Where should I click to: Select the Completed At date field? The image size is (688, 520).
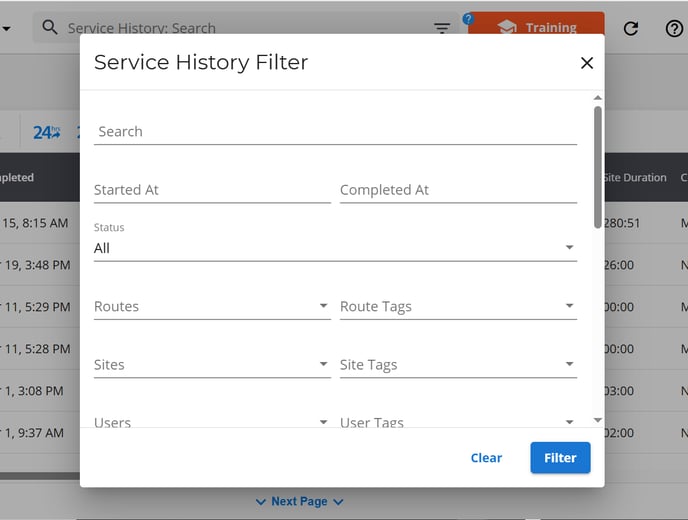(x=458, y=190)
